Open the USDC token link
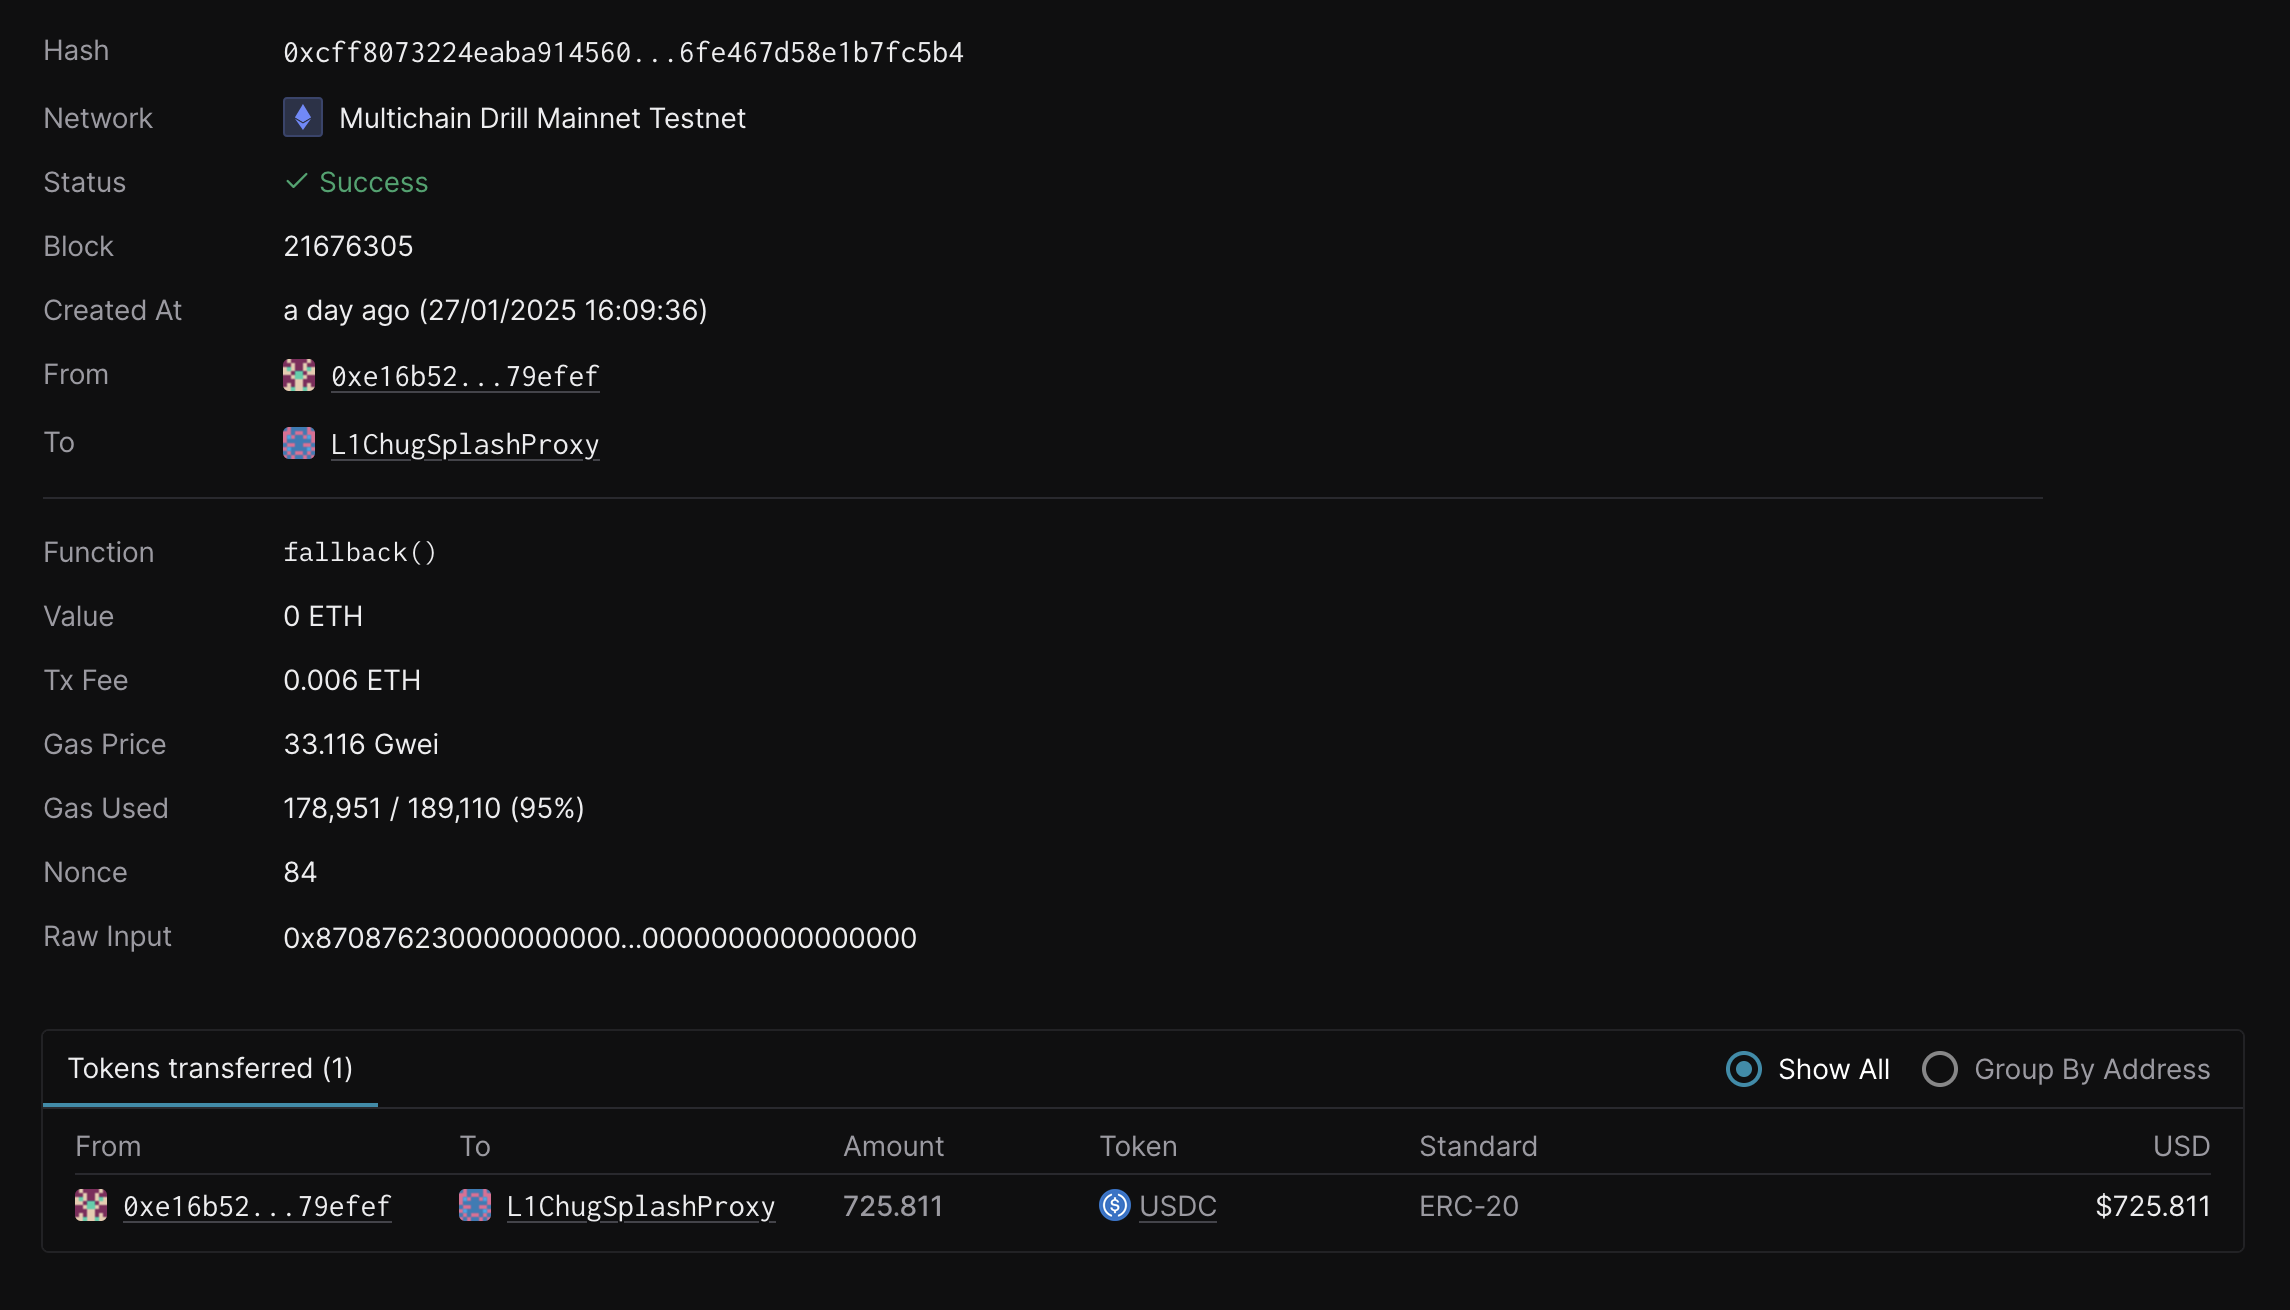Image resolution: width=2290 pixels, height=1310 pixels. click(1178, 1206)
